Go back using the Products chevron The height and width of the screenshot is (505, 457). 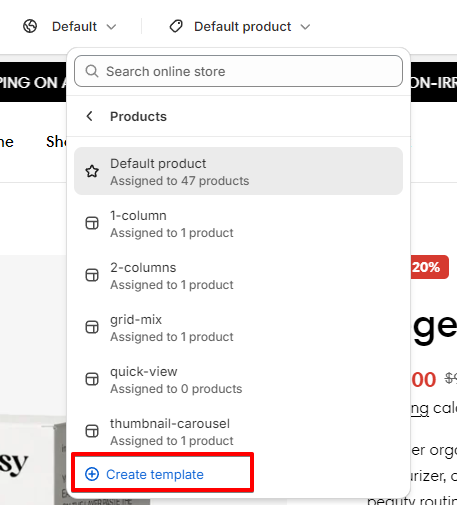pos(89,116)
